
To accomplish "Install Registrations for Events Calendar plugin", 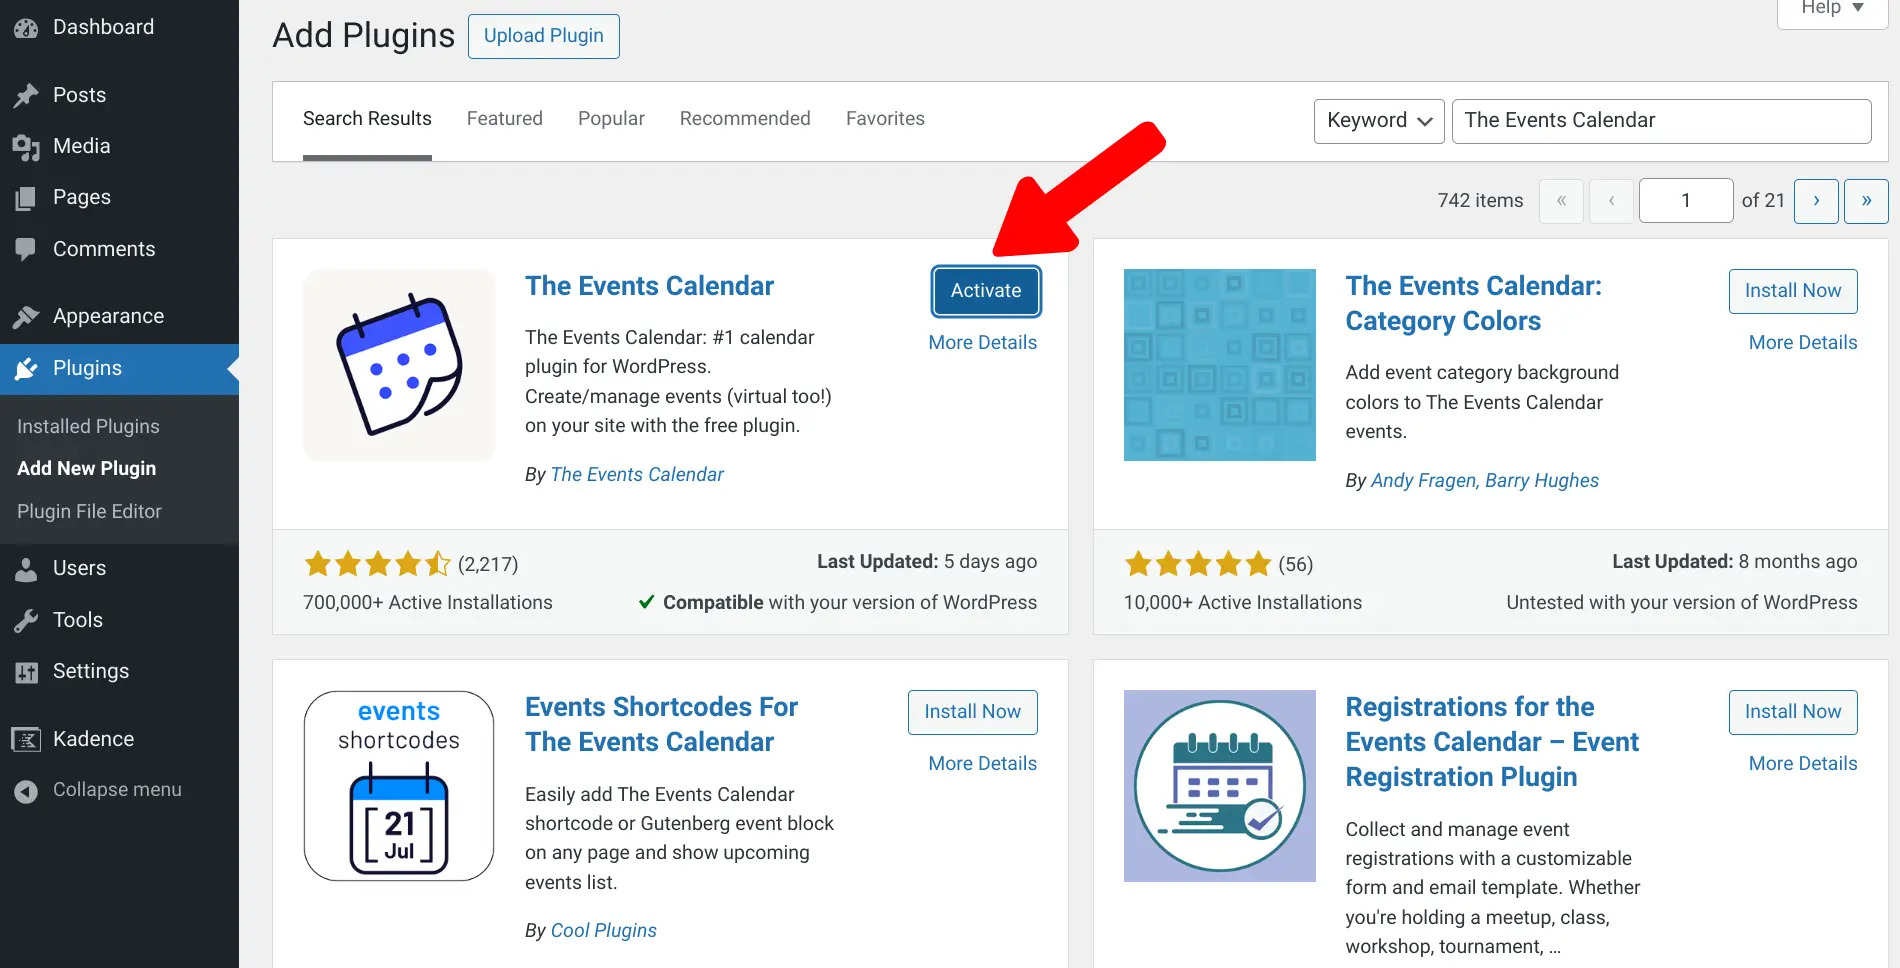I will tap(1793, 712).
